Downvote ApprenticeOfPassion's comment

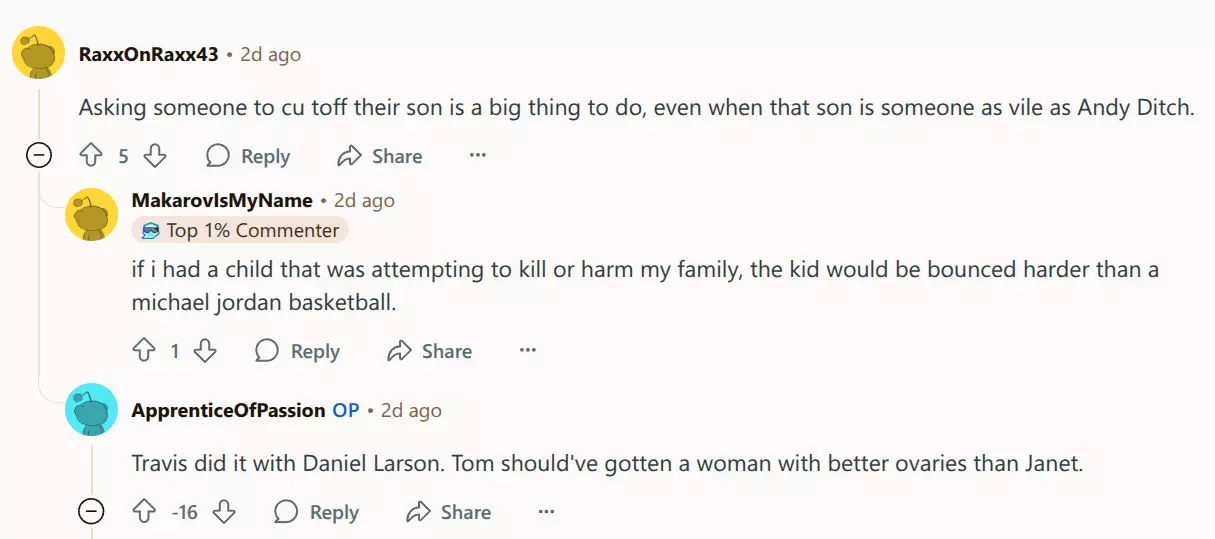pos(224,512)
